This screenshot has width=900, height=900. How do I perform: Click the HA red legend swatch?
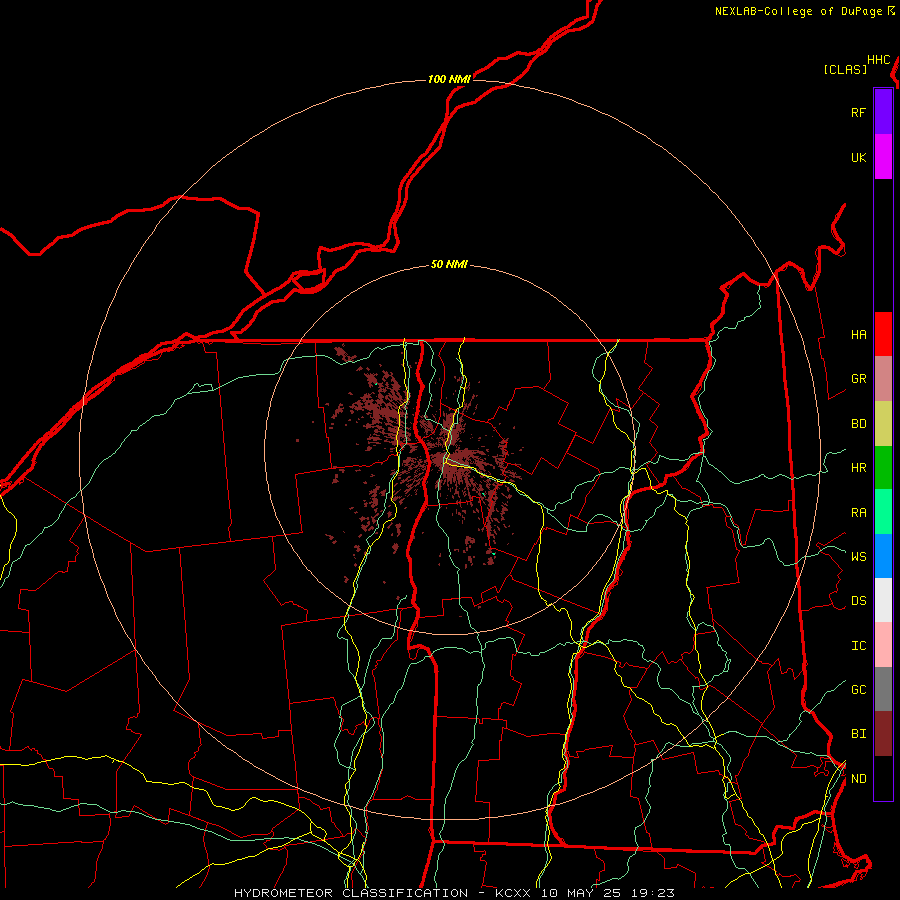(883, 334)
